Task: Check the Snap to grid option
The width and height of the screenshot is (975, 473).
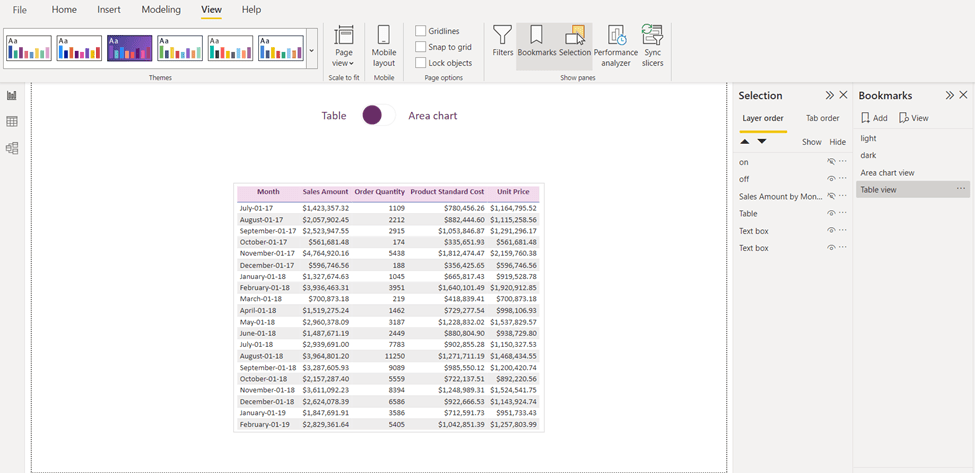Action: click(421, 47)
